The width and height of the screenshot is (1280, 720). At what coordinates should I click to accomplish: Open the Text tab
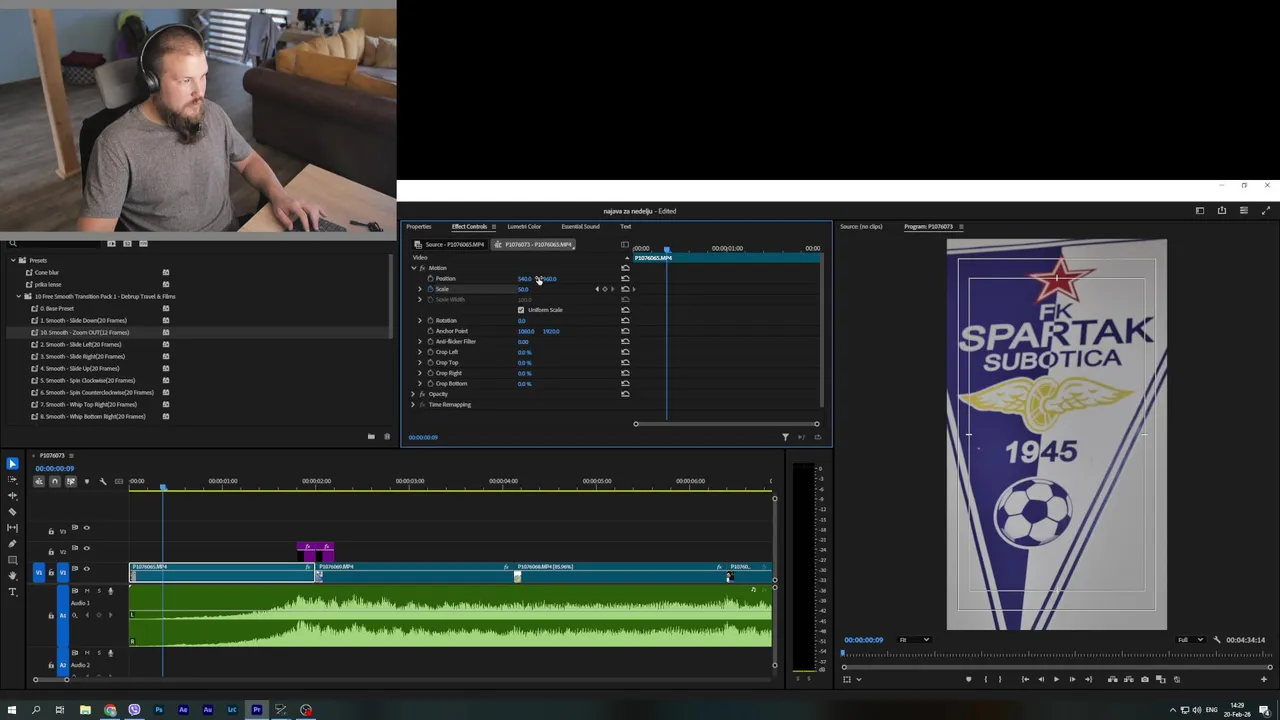click(x=626, y=227)
